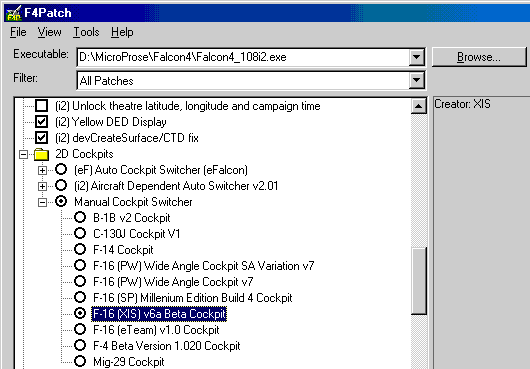Click the Creator: XIS text
The width and height of the screenshot is (530, 369).
click(x=462, y=104)
